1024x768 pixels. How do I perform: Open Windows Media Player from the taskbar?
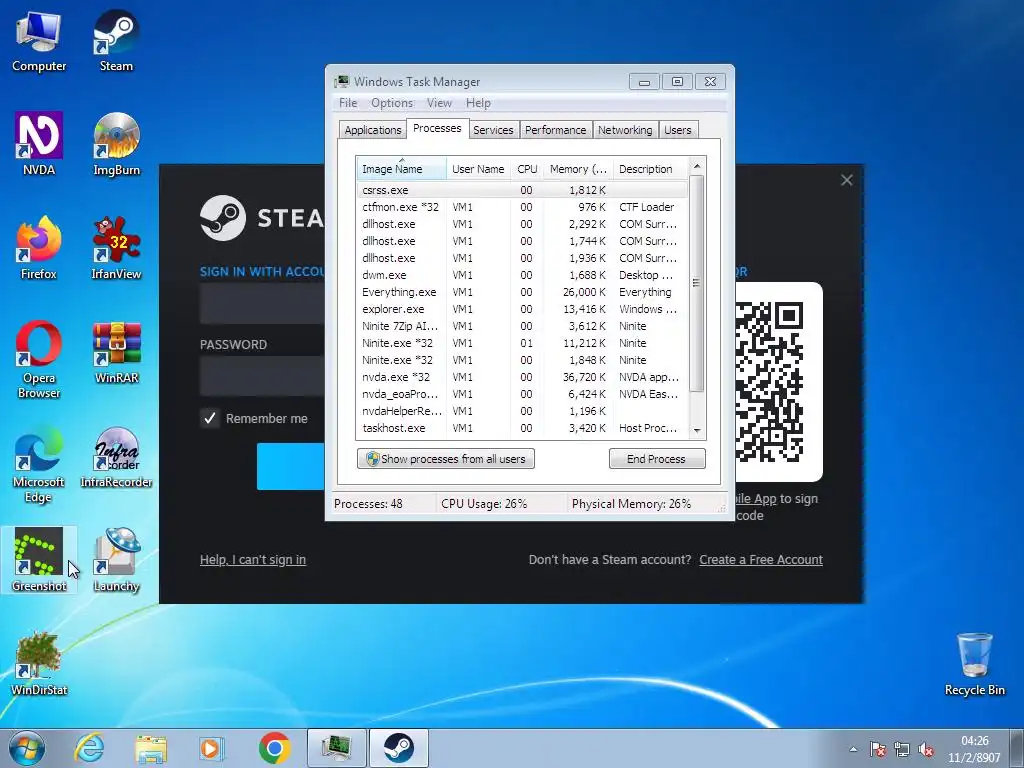tap(212, 748)
